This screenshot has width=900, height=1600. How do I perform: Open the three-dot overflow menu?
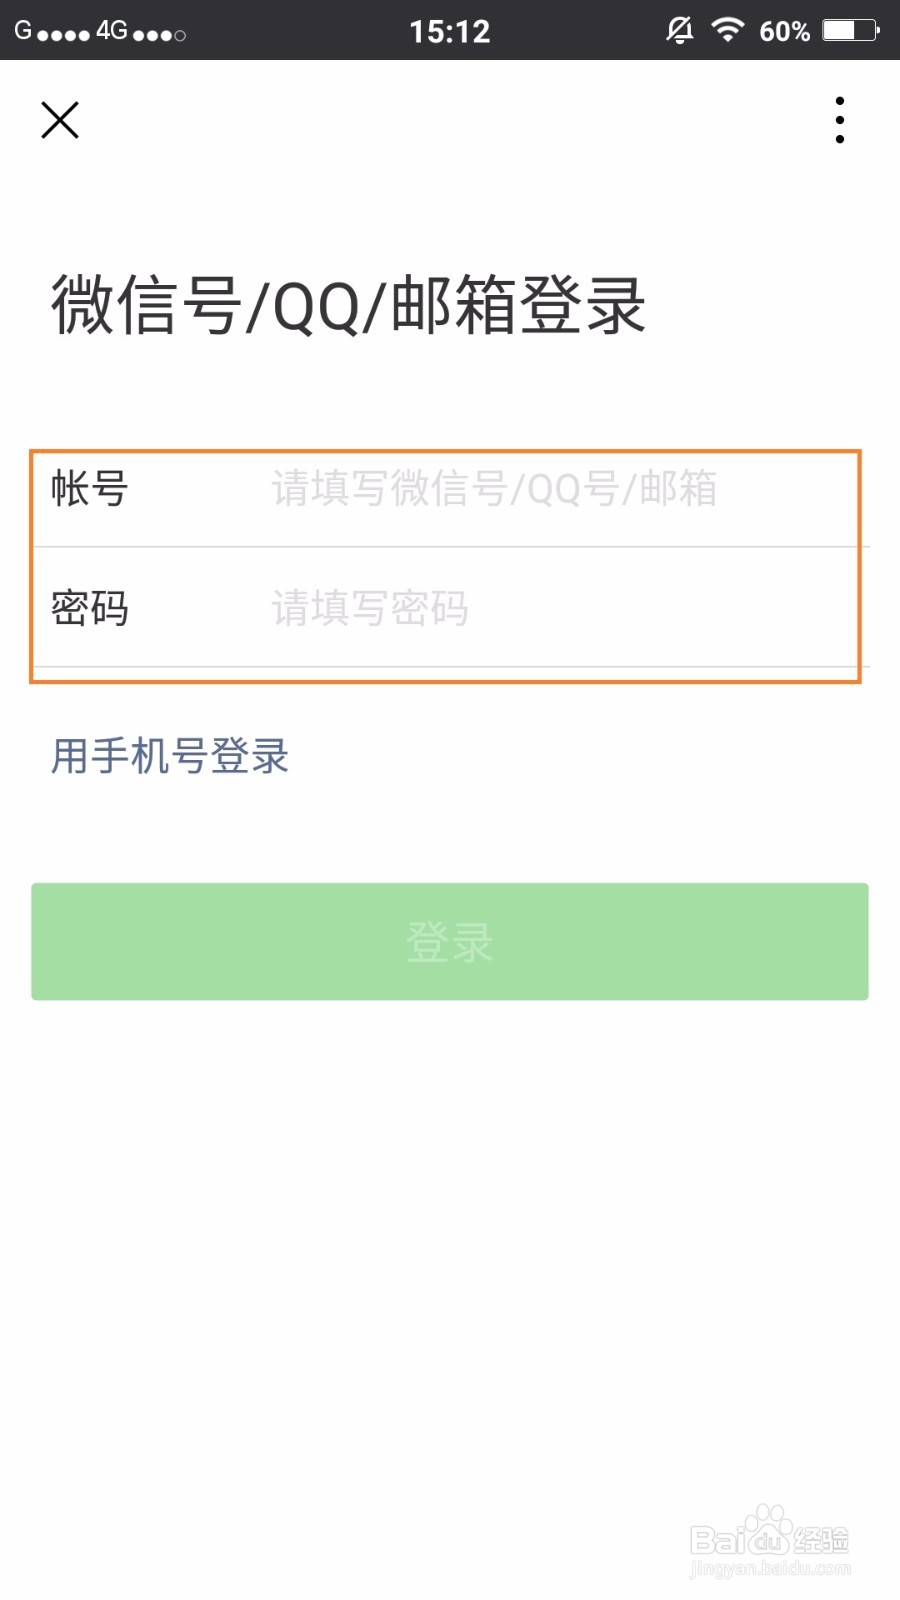pyautogui.click(x=839, y=119)
